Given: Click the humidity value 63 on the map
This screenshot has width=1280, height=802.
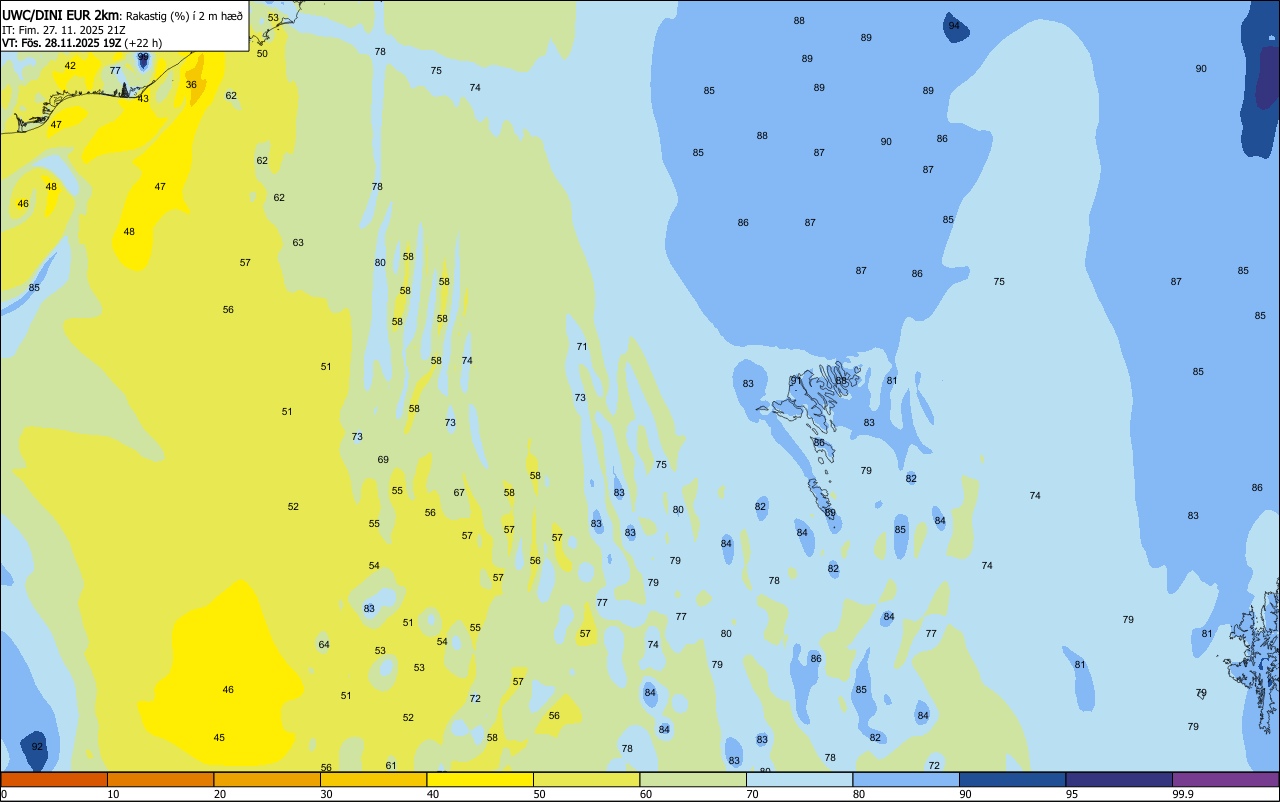Looking at the screenshot, I should 298,243.
